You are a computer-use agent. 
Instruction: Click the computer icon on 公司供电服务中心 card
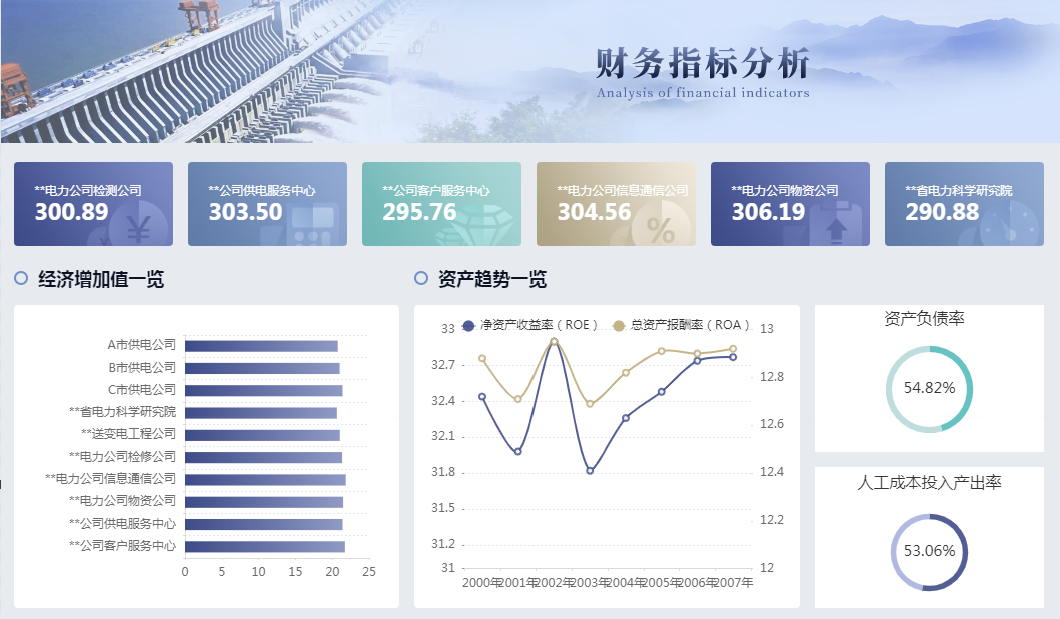click(x=315, y=222)
